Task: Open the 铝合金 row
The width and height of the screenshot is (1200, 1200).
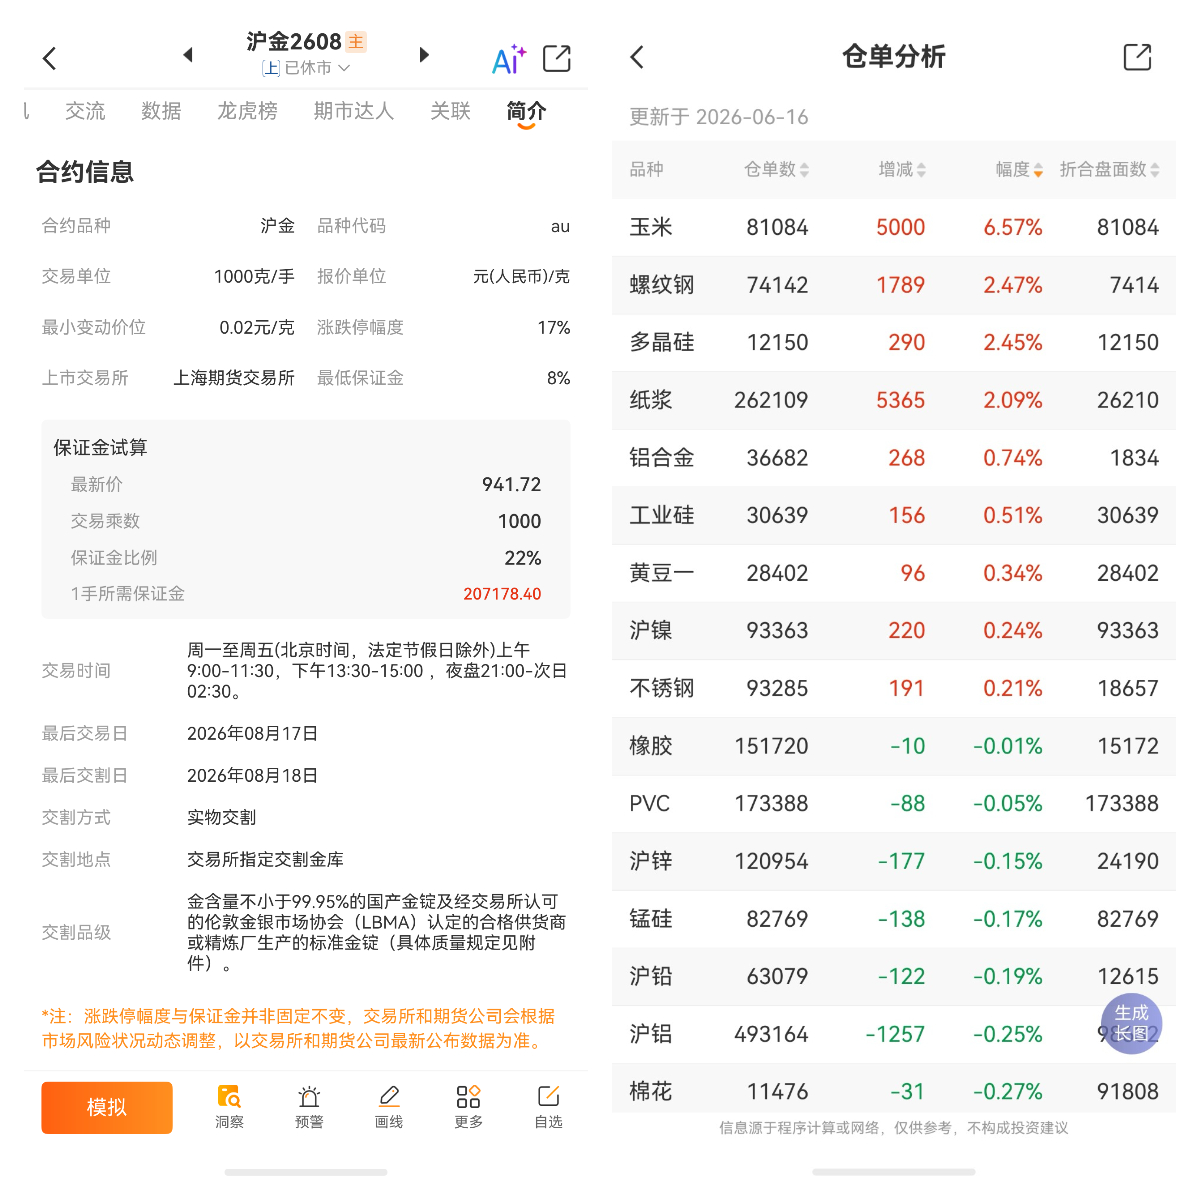Action: (894, 458)
